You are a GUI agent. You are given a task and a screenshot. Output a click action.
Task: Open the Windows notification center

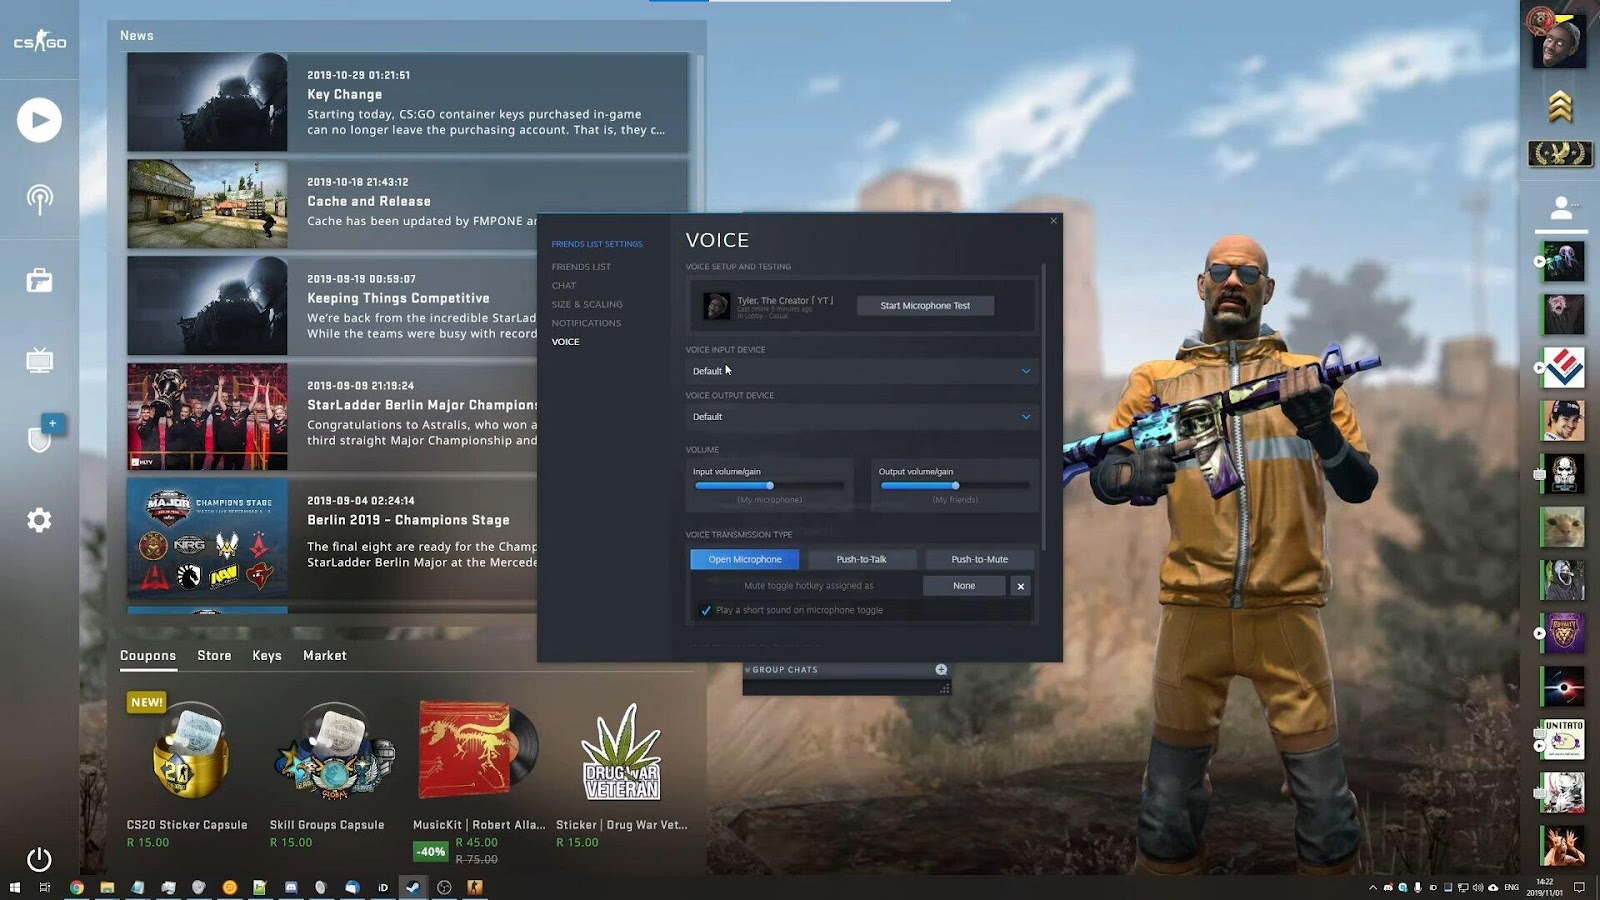(1580, 887)
